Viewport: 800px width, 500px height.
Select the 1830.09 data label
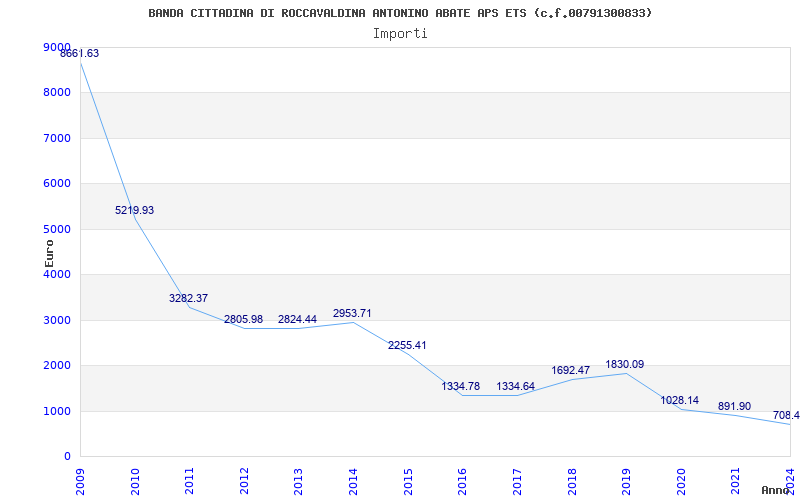click(x=624, y=364)
